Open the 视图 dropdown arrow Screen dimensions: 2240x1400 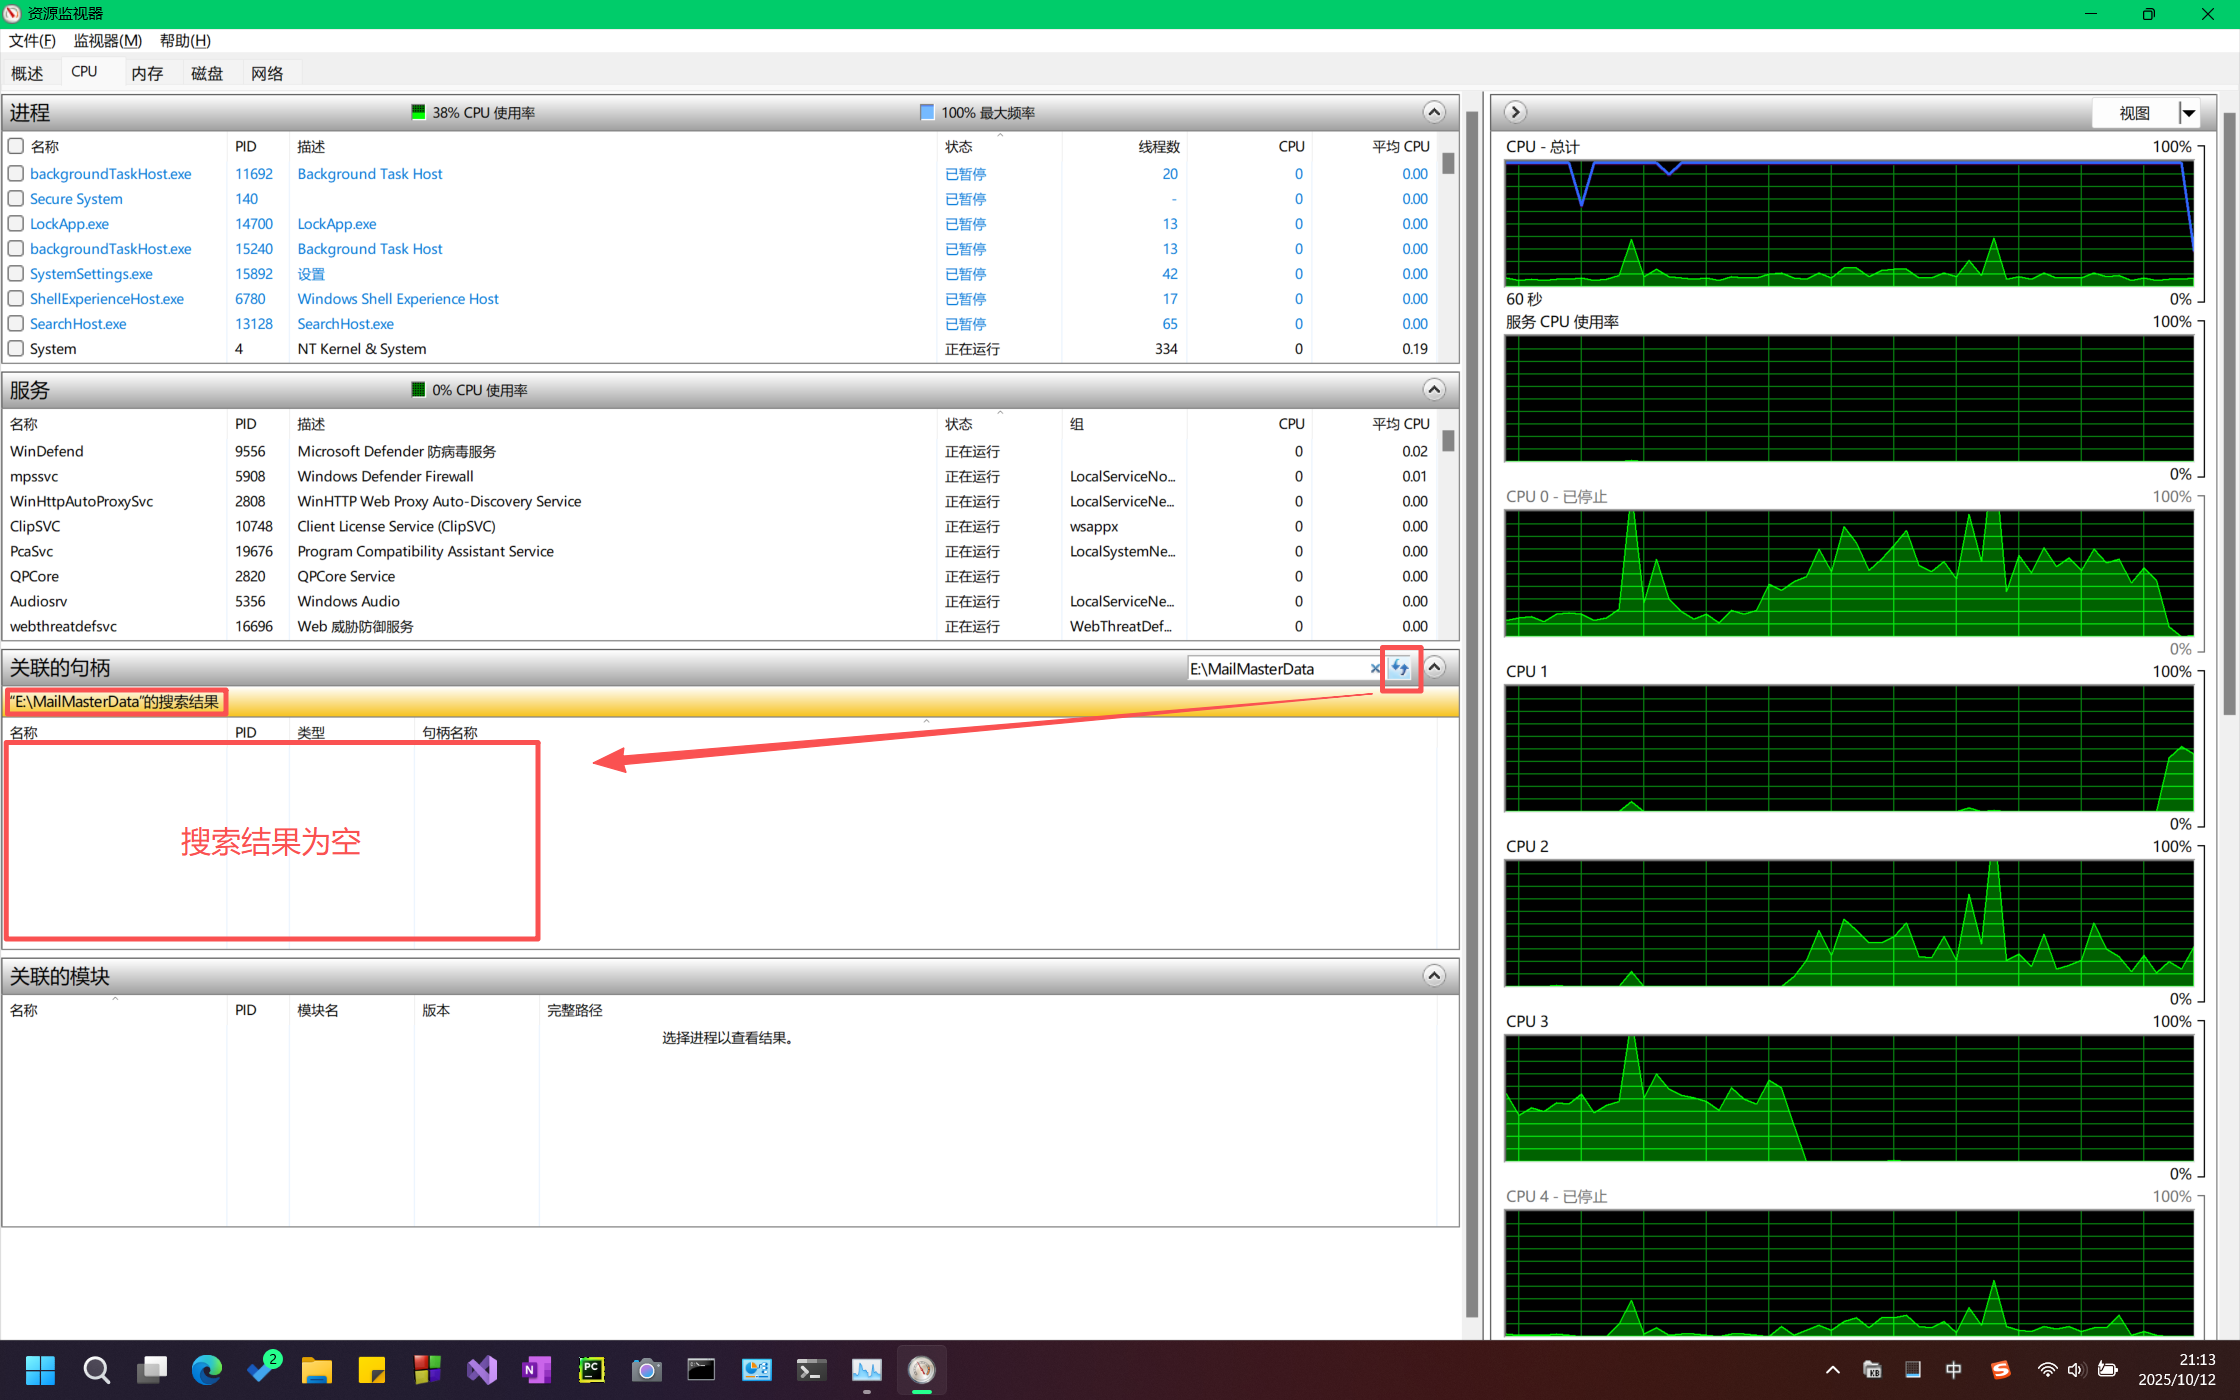pos(2189,113)
